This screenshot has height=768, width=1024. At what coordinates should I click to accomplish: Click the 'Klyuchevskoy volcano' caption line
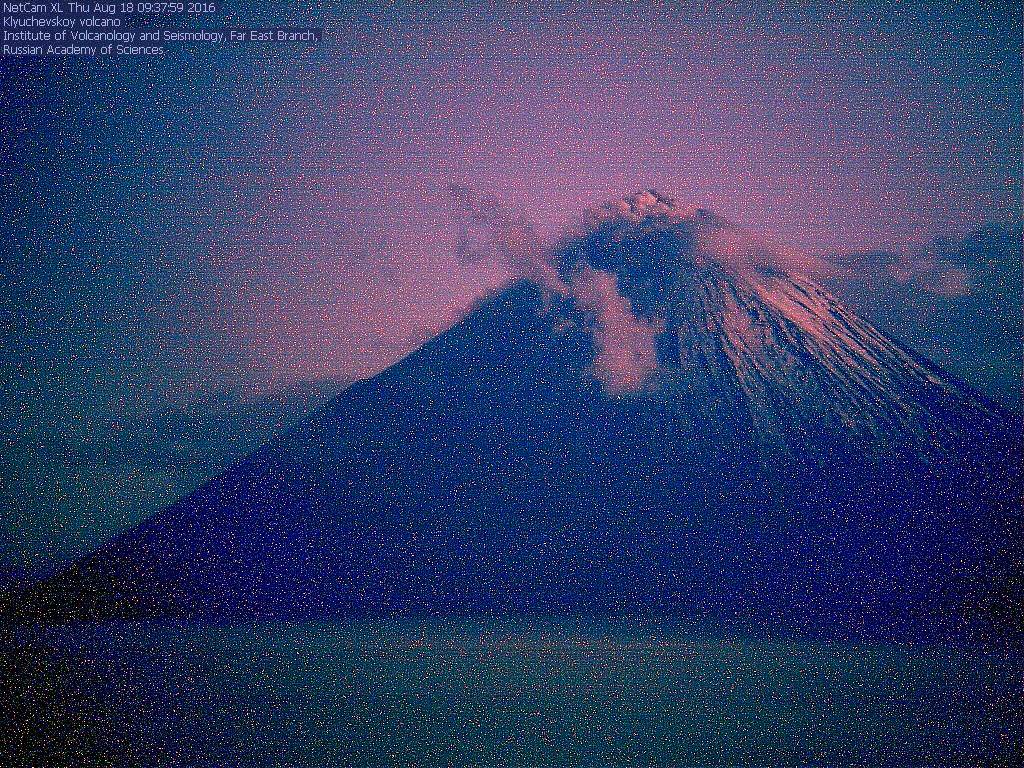point(61,22)
